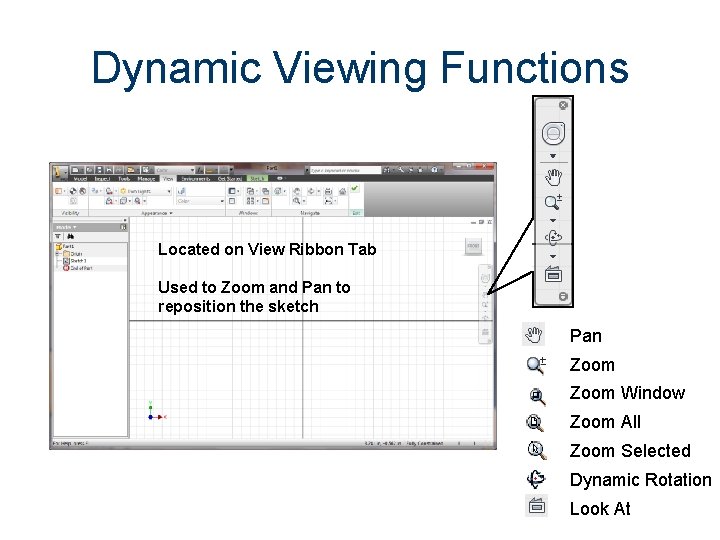Expand the Appearance panel arrow
The height and width of the screenshot is (540, 720).
click(171, 213)
